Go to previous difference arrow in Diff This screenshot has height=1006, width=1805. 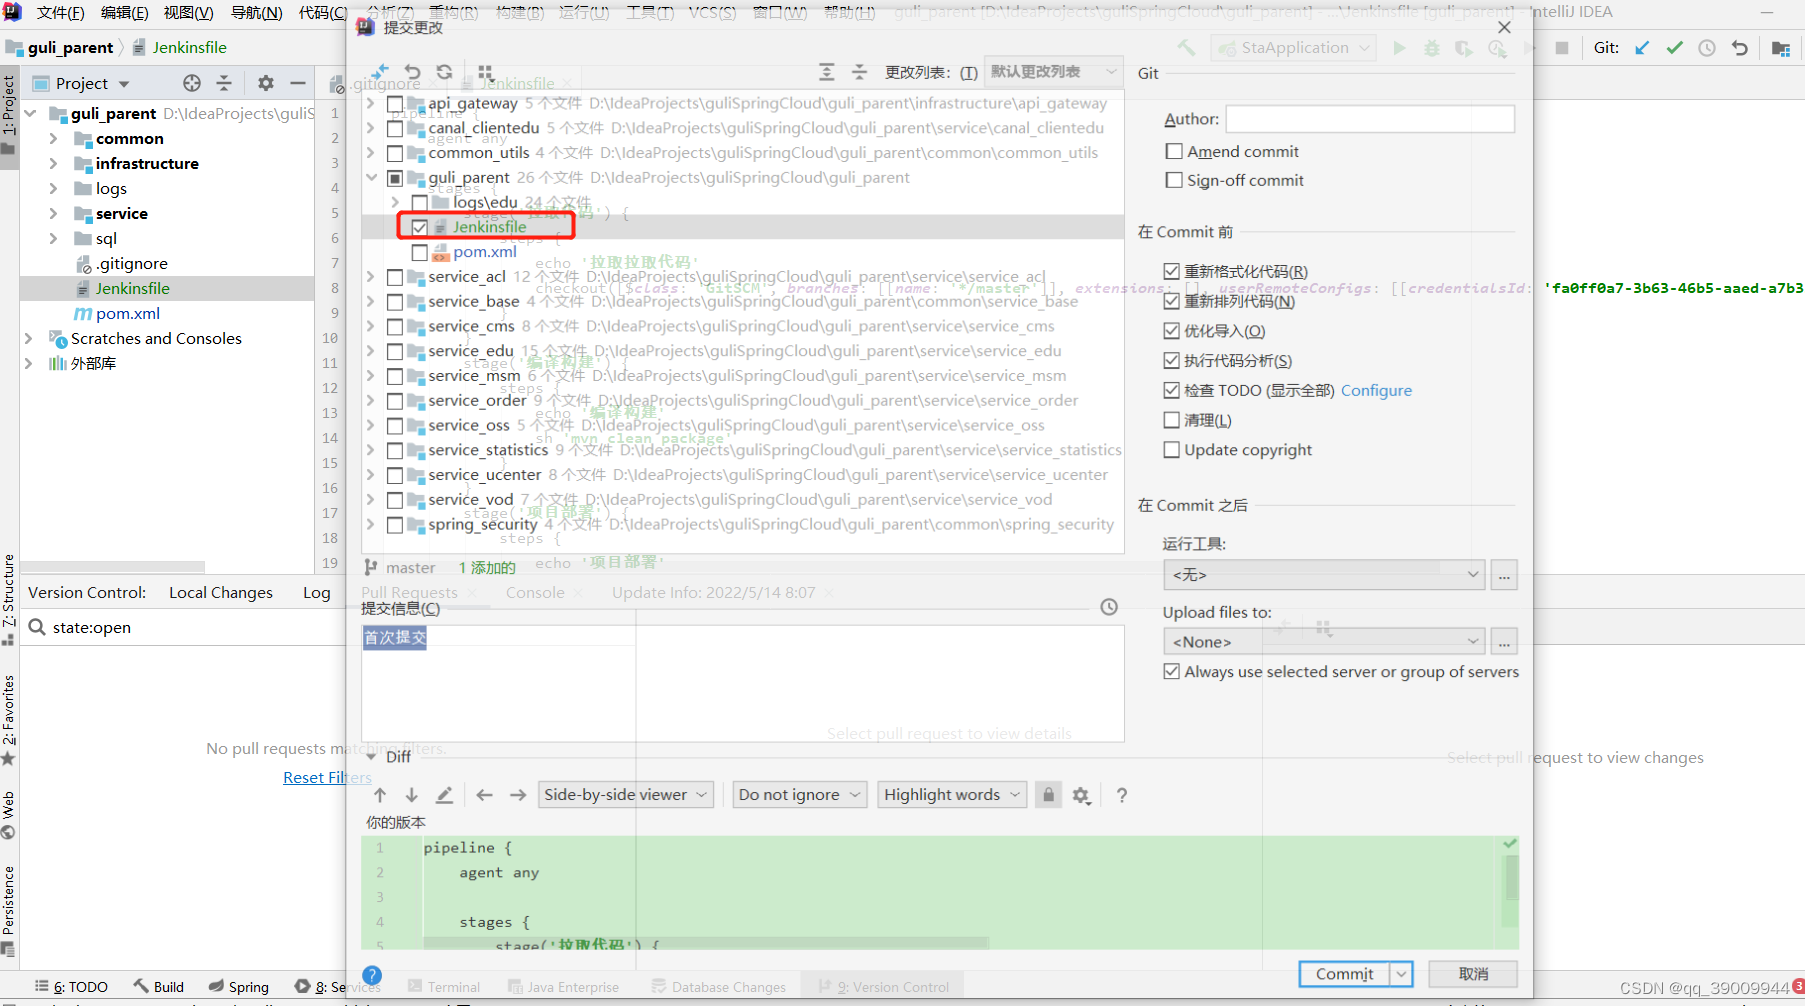coord(380,795)
